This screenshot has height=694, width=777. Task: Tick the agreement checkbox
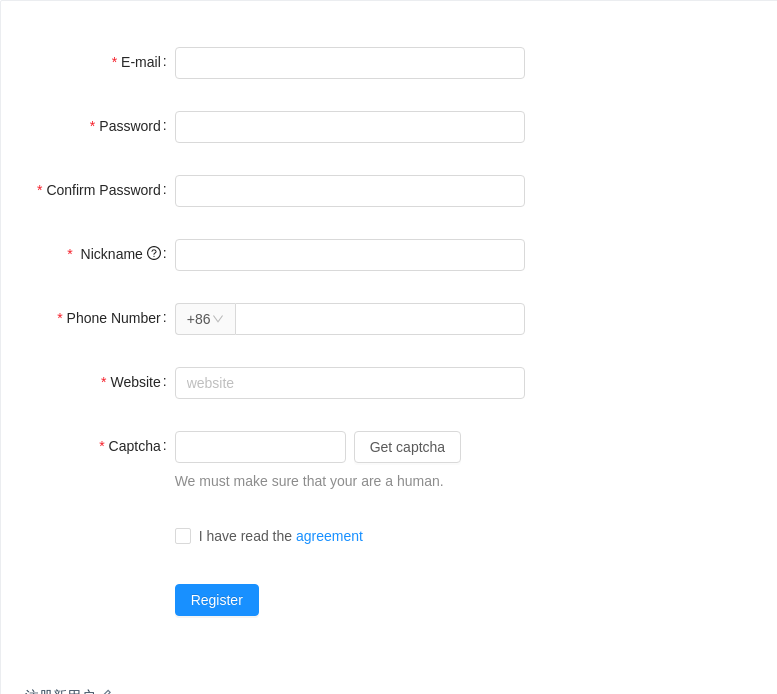(x=183, y=536)
